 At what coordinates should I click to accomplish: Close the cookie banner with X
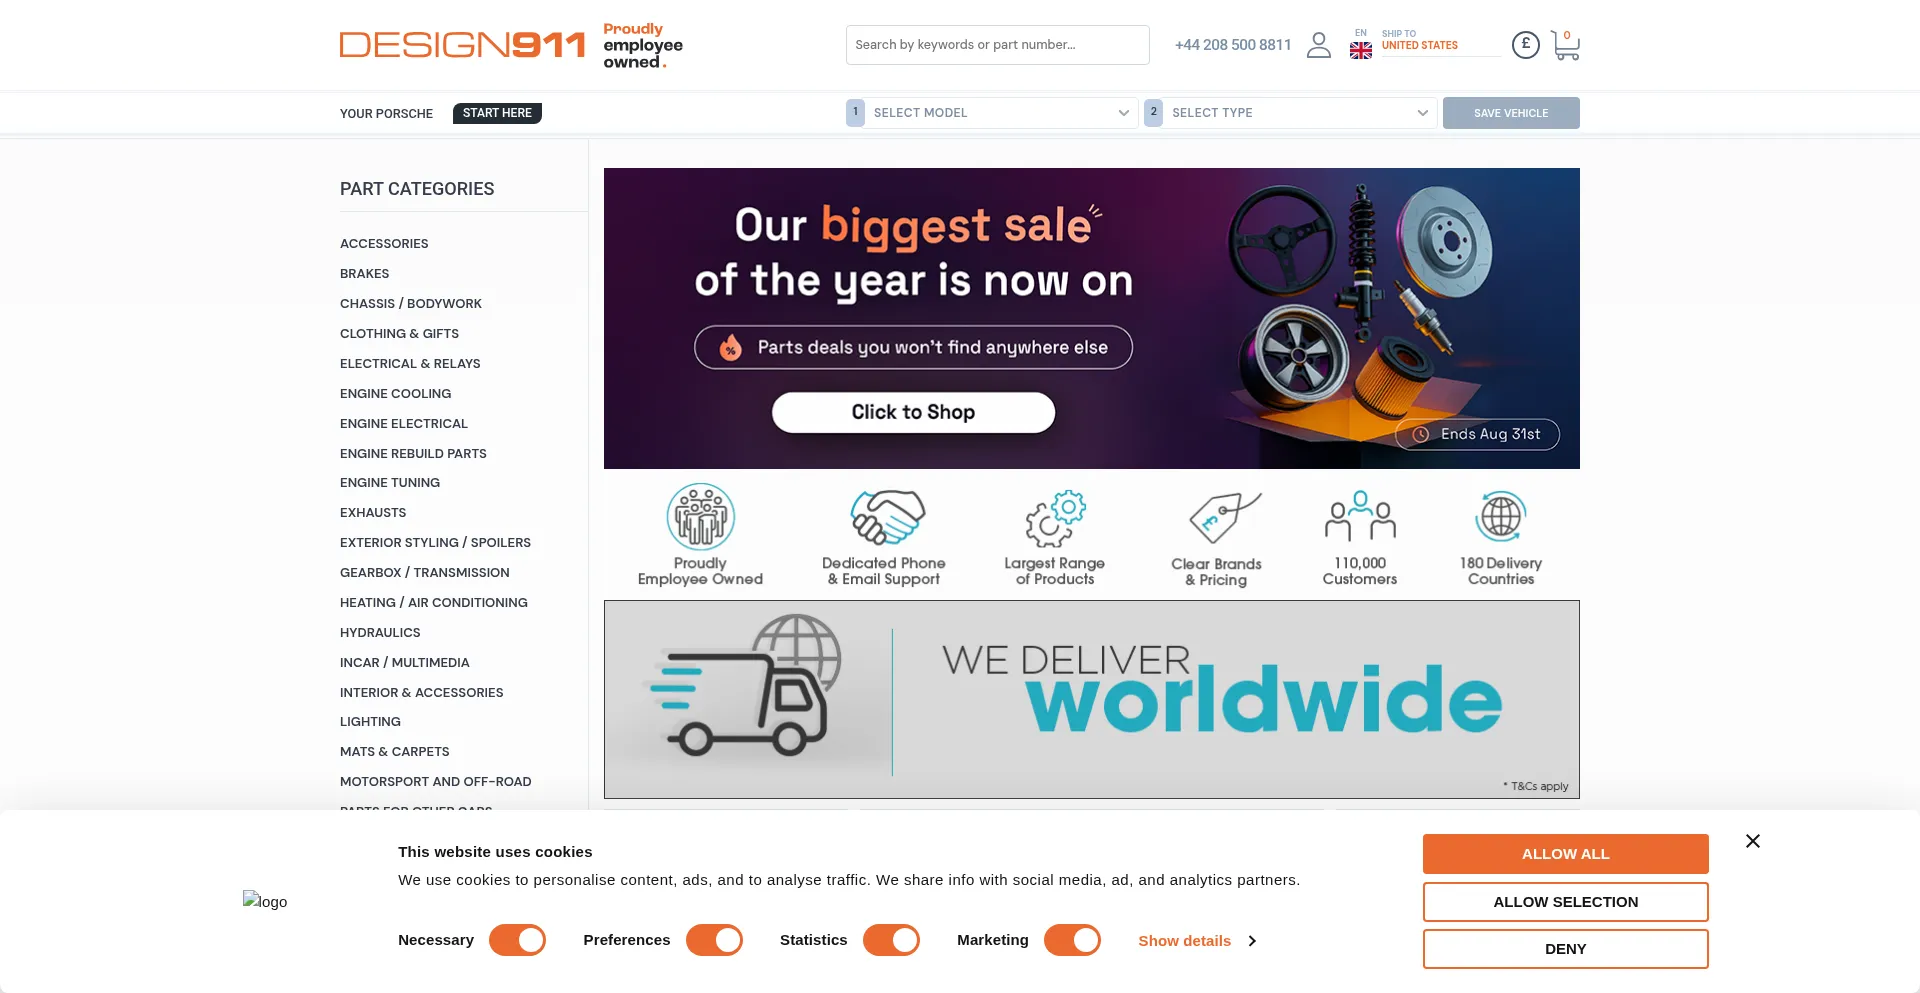(1753, 841)
